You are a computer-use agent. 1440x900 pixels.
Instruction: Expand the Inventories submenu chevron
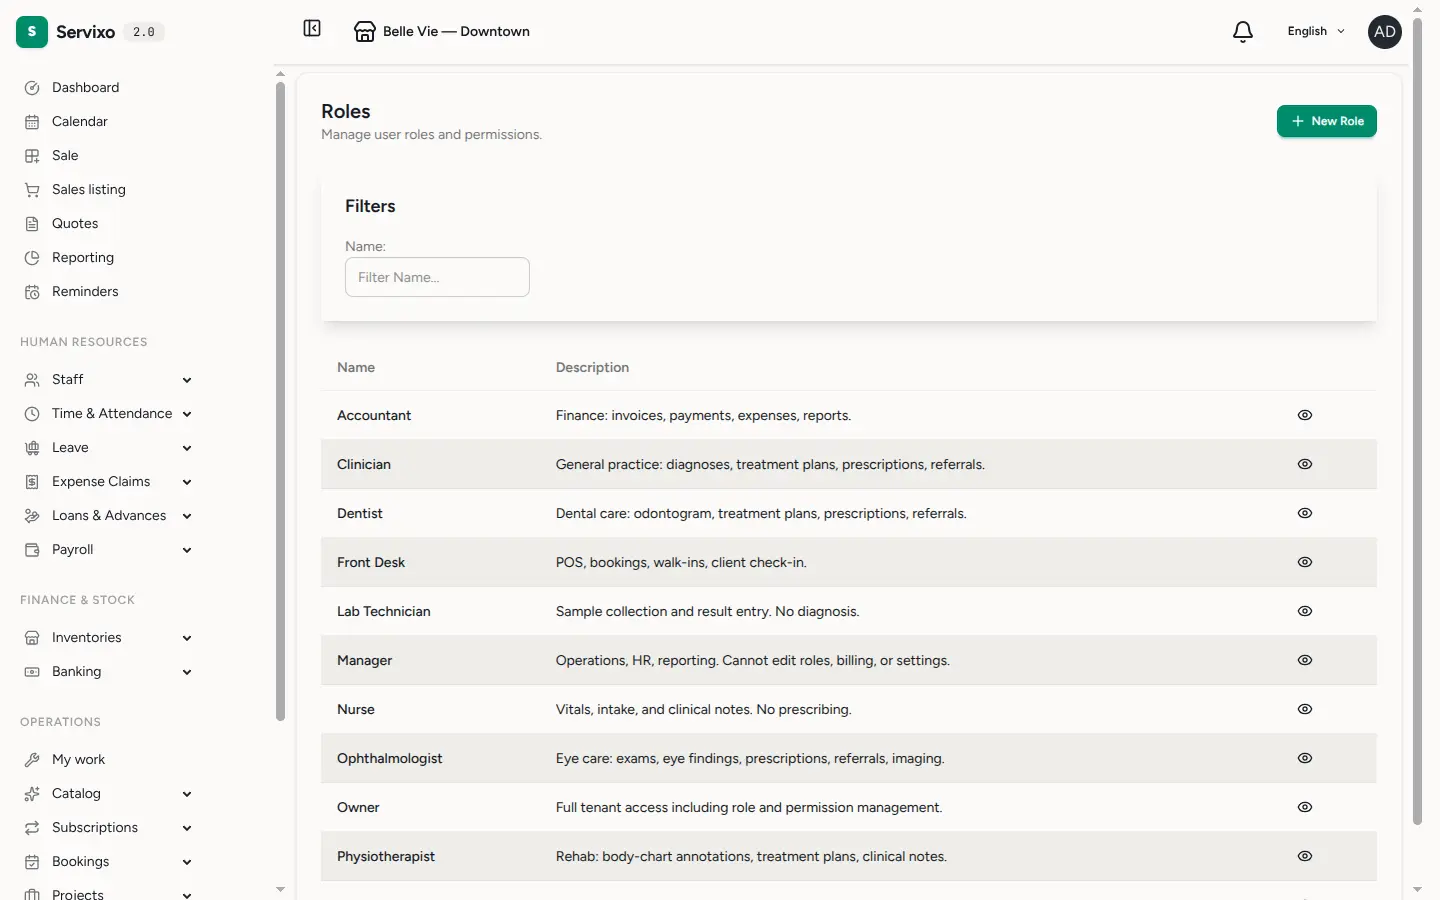click(x=187, y=638)
